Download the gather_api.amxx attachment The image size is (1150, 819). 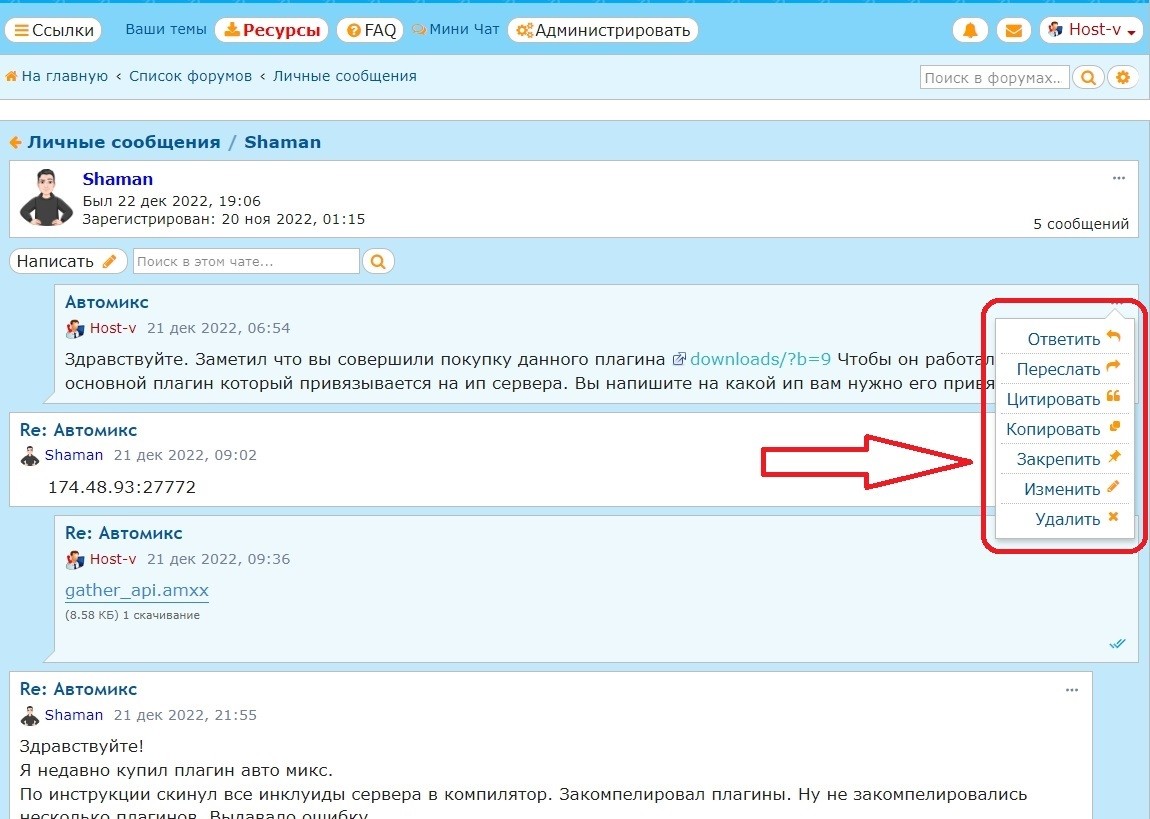tap(137, 590)
